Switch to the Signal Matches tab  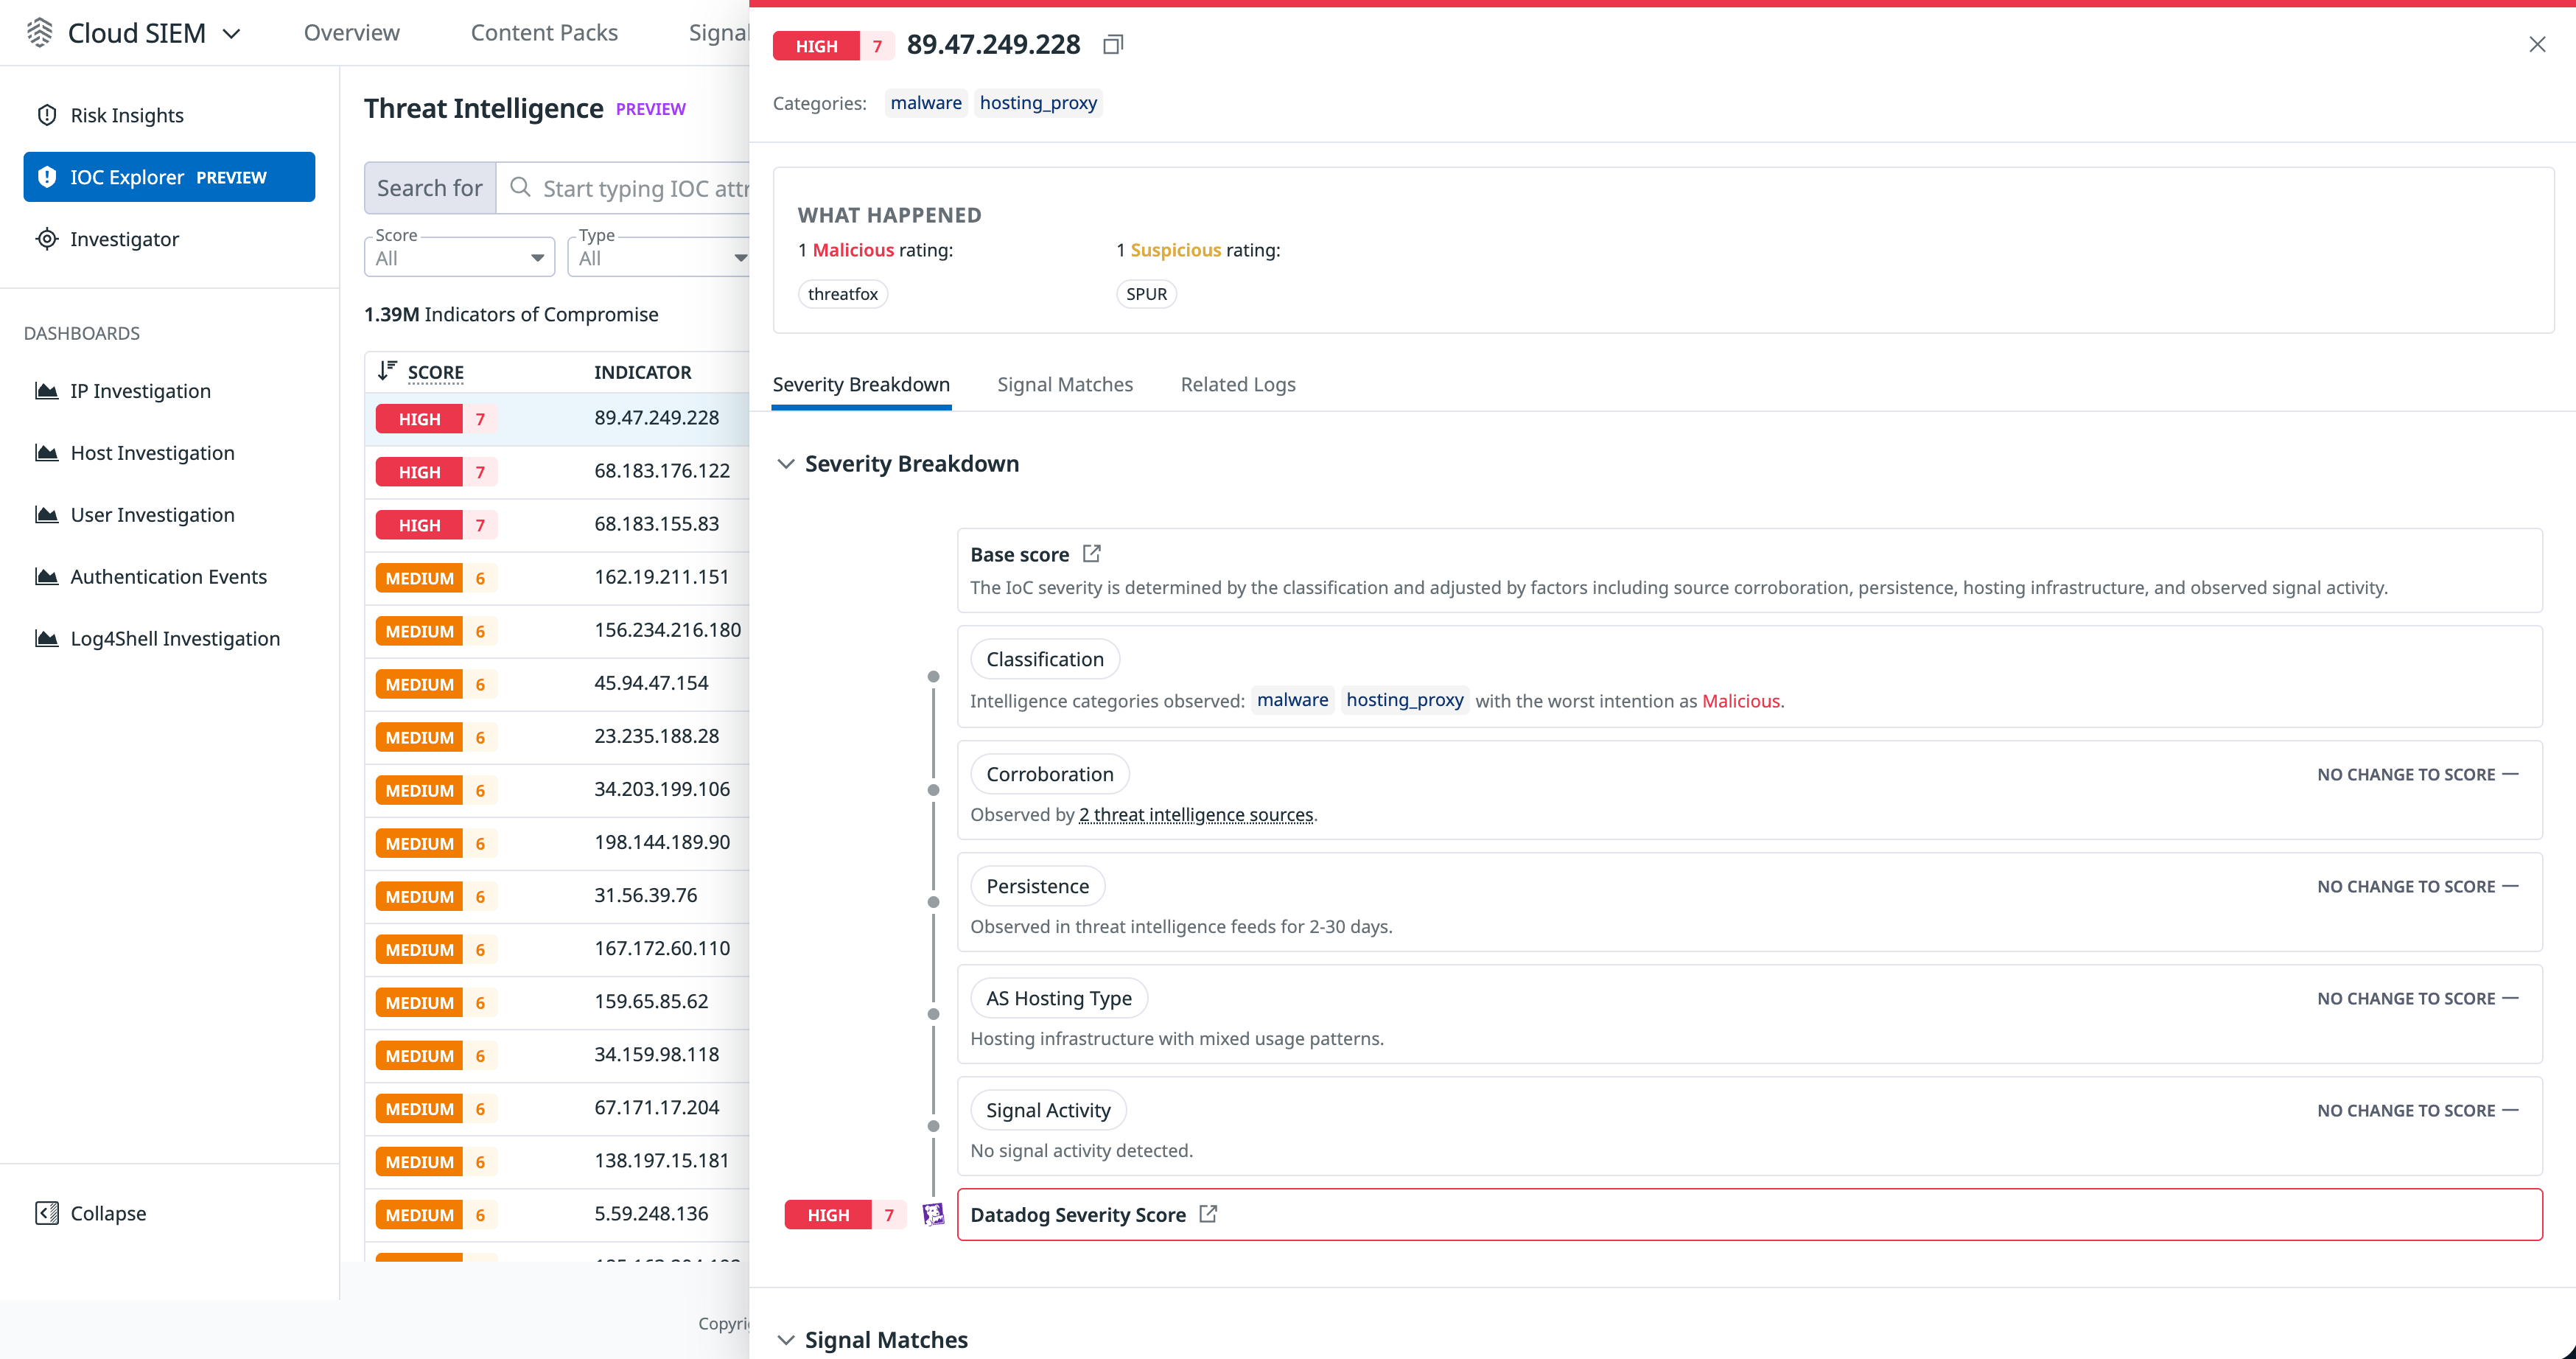[1064, 384]
